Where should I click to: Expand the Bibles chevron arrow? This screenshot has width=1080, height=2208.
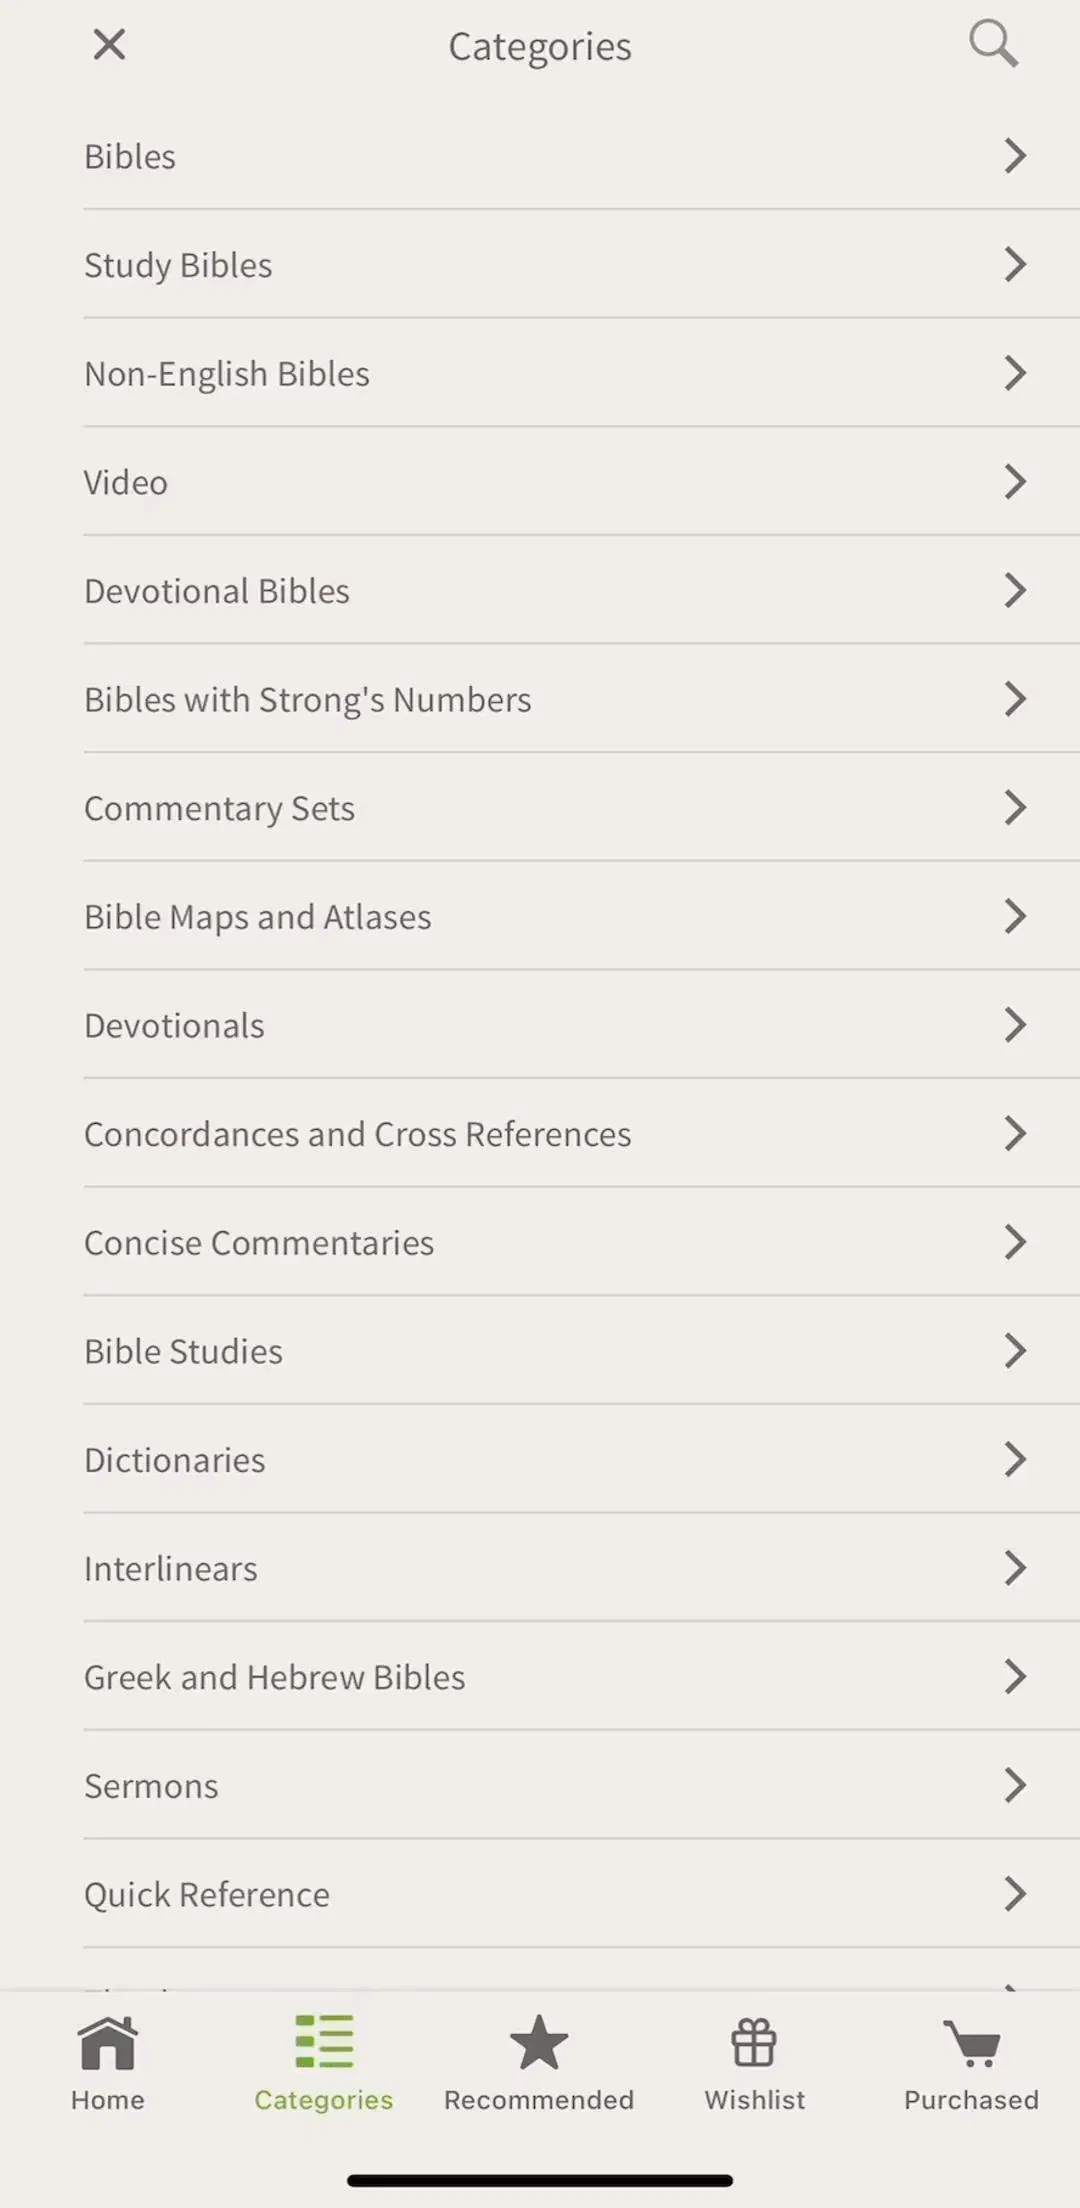click(x=1015, y=156)
